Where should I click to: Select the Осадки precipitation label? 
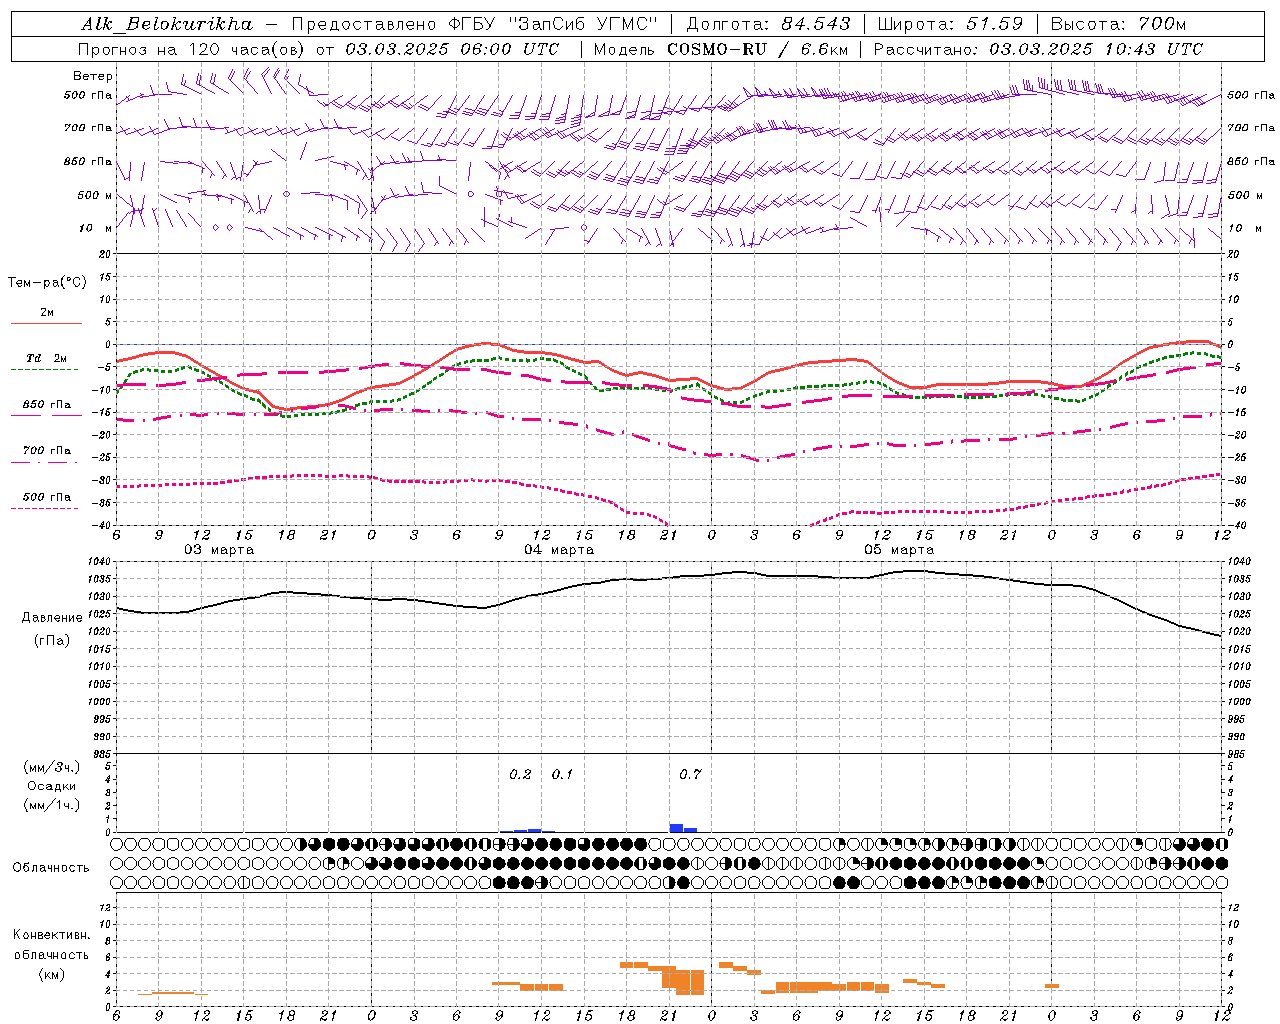pos(52,786)
